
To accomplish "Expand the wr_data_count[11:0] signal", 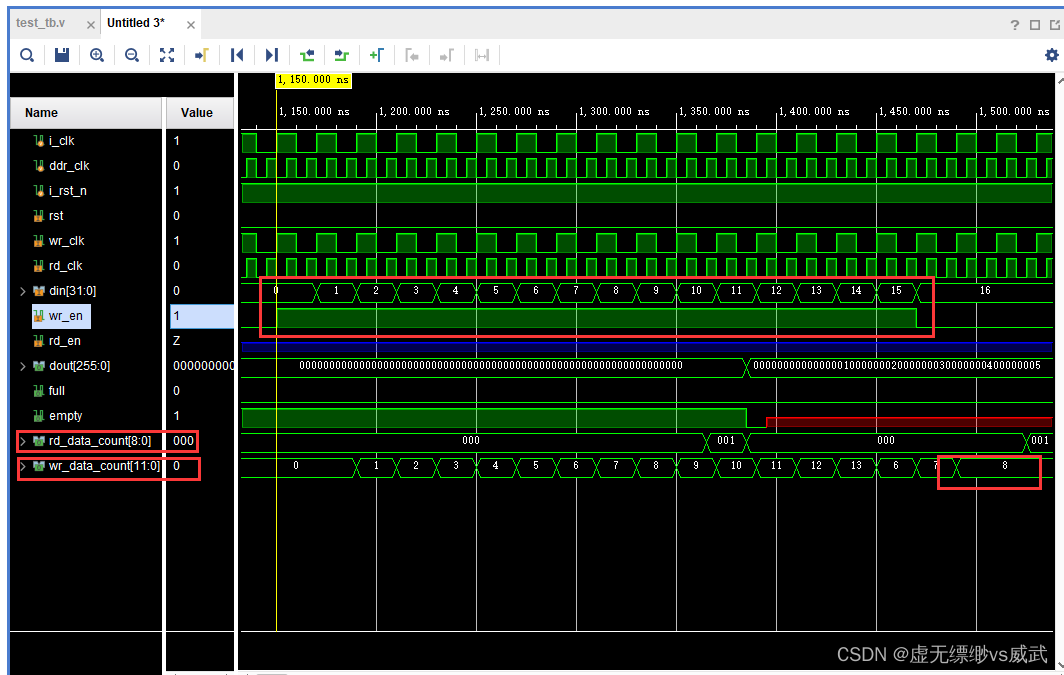I will pos(23,466).
